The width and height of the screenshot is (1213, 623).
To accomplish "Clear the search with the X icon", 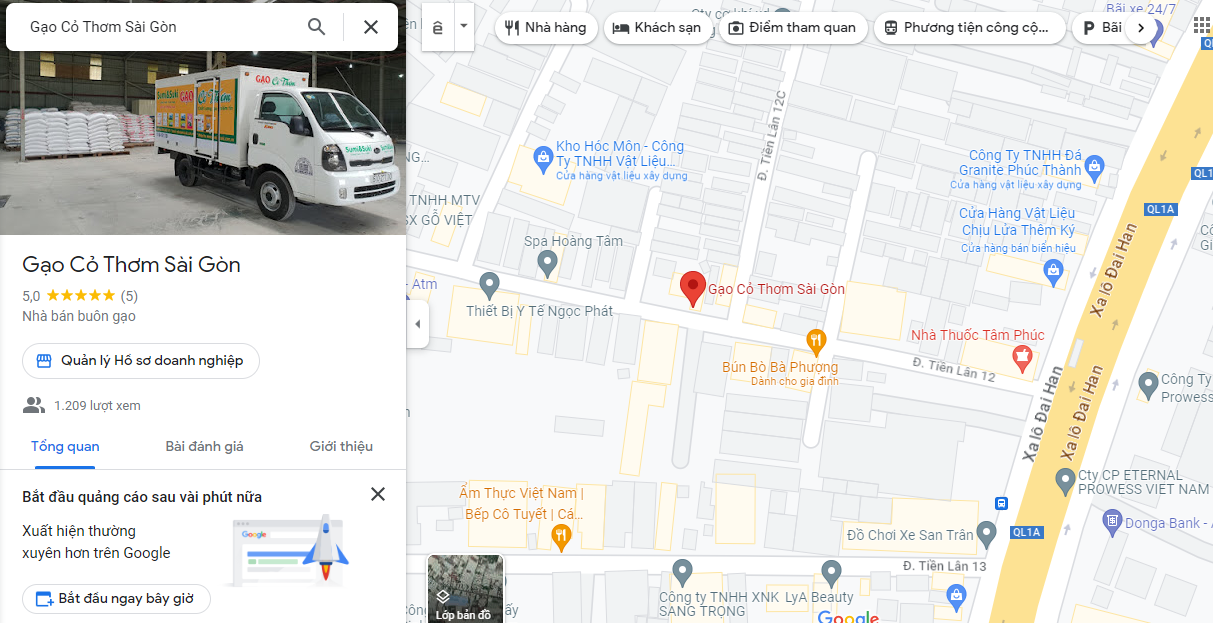I will (371, 27).
